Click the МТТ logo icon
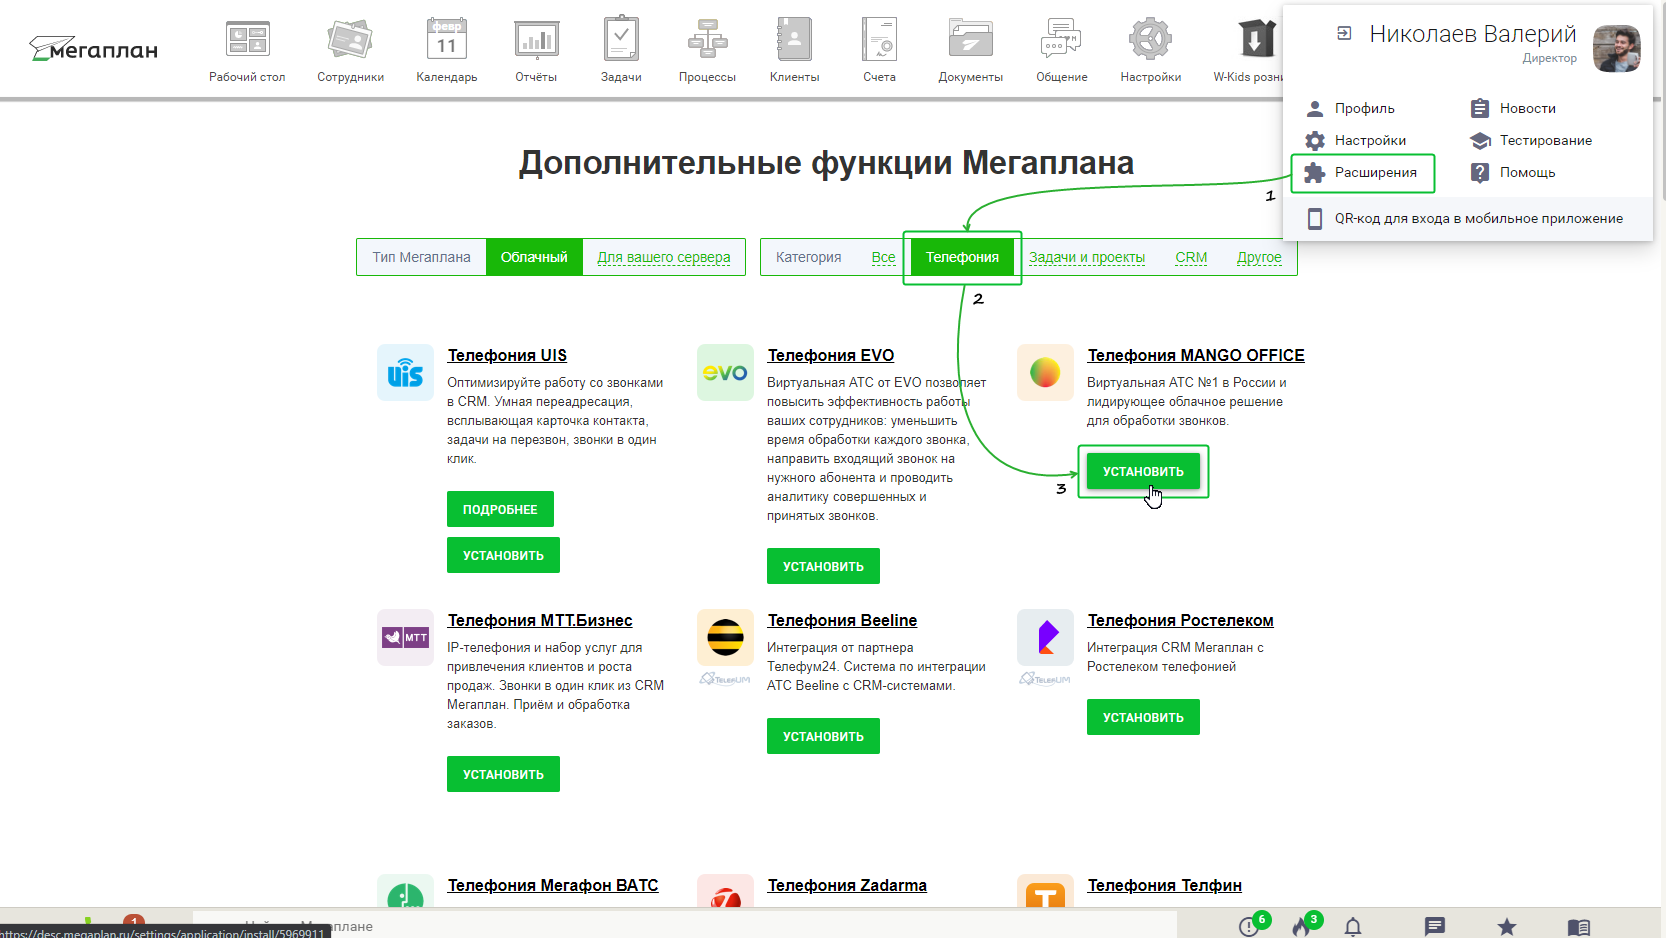The width and height of the screenshot is (1666, 938). tap(405, 637)
